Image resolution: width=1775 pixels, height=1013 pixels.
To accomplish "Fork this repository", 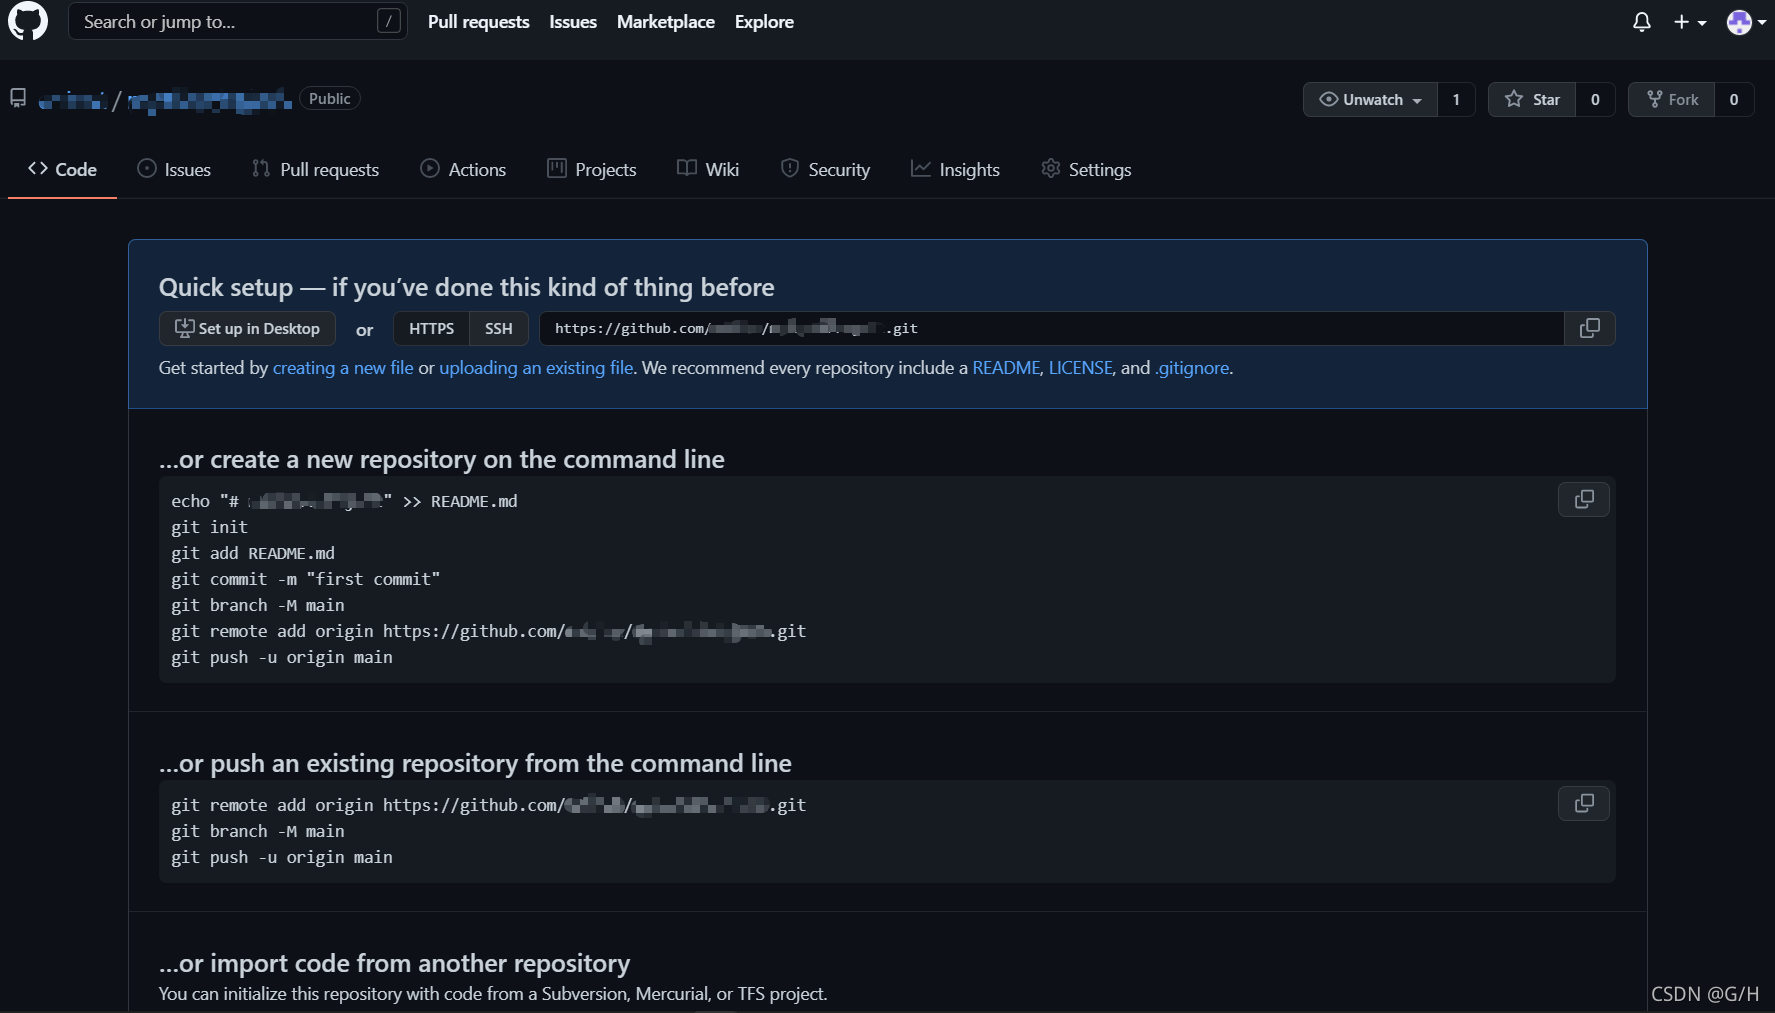I will click(x=1672, y=99).
